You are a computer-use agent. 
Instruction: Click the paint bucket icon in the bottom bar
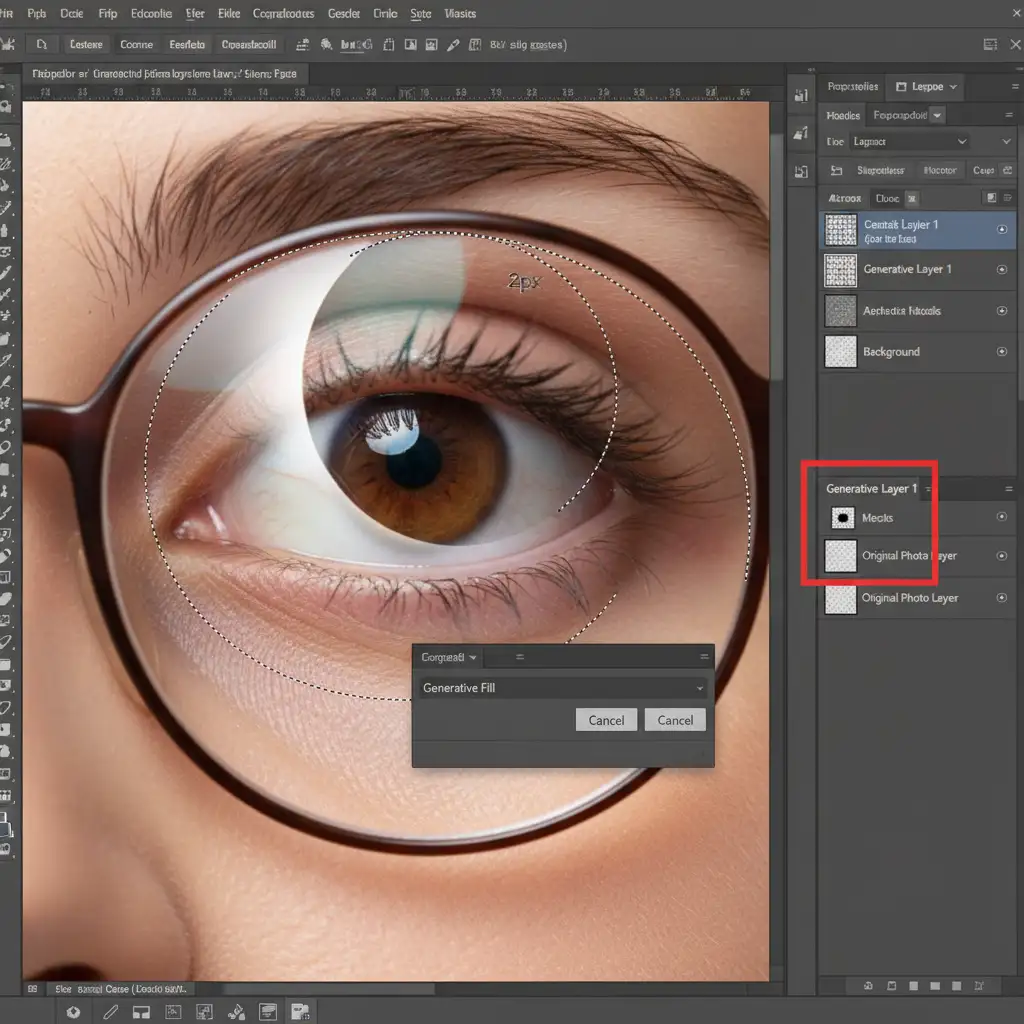[x=237, y=1012]
